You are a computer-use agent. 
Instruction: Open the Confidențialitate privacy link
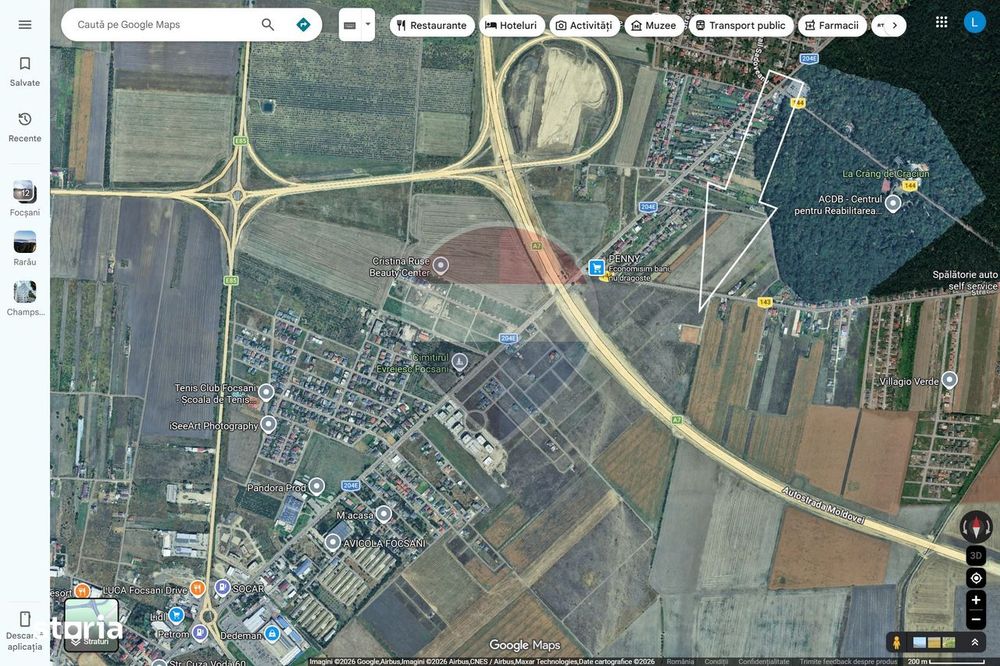click(x=764, y=662)
